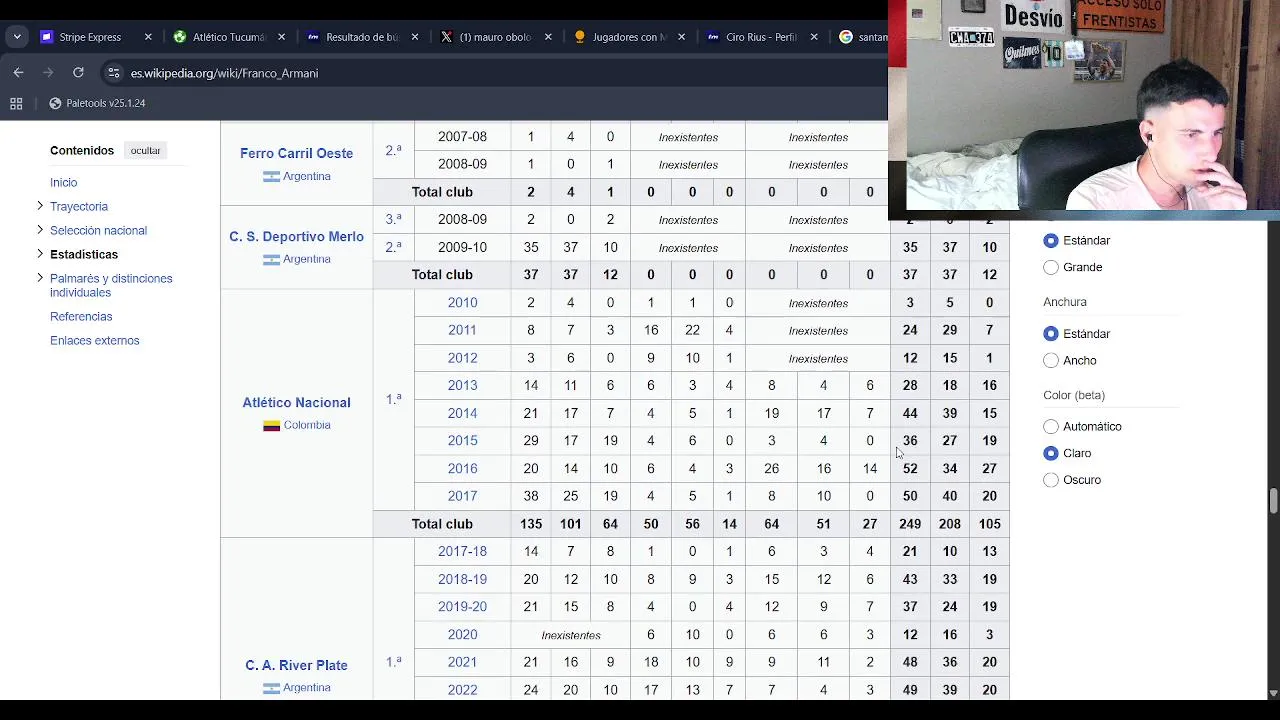Image resolution: width=1280 pixels, height=720 pixels.
Task: Open the 2013 season link
Action: 462,385
